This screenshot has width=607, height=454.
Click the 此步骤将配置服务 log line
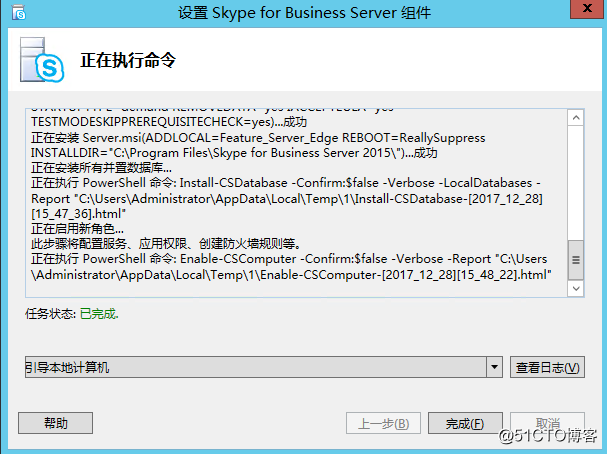[x=166, y=243]
